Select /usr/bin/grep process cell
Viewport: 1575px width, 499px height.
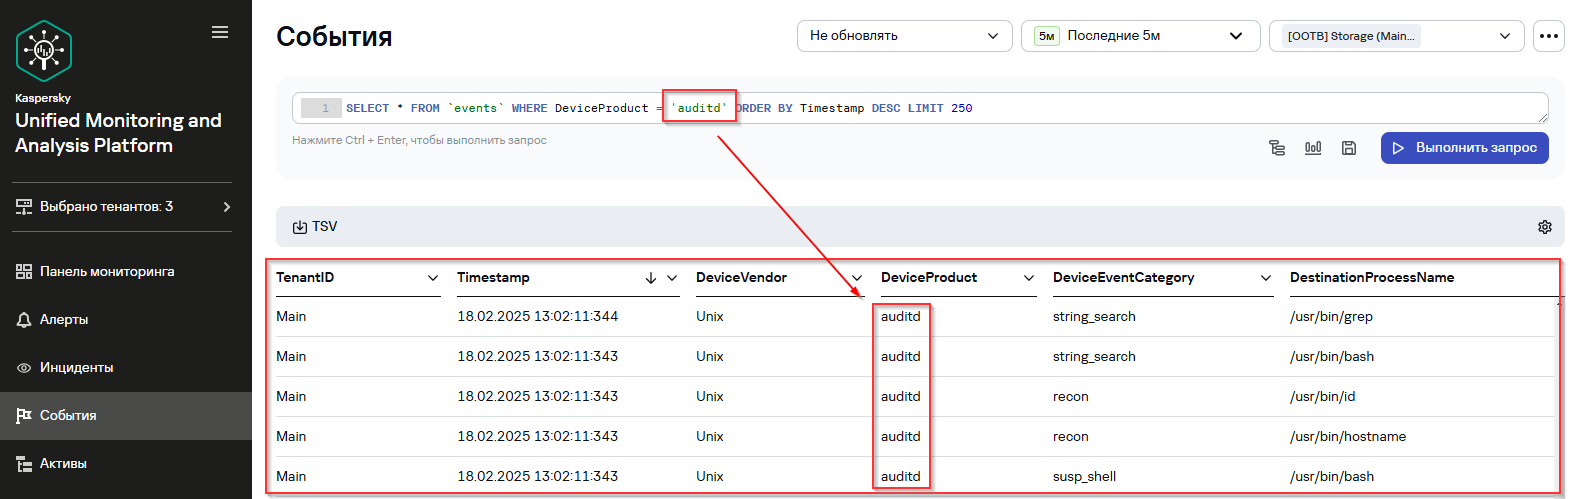tap(1331, 317)
